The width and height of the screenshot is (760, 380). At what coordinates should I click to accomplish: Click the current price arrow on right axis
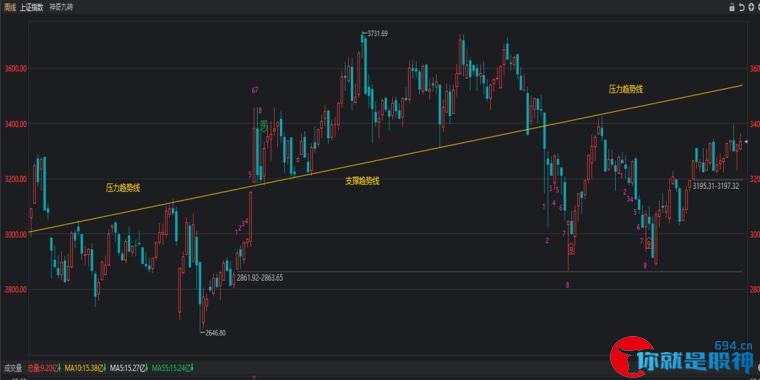pos(747,142)
